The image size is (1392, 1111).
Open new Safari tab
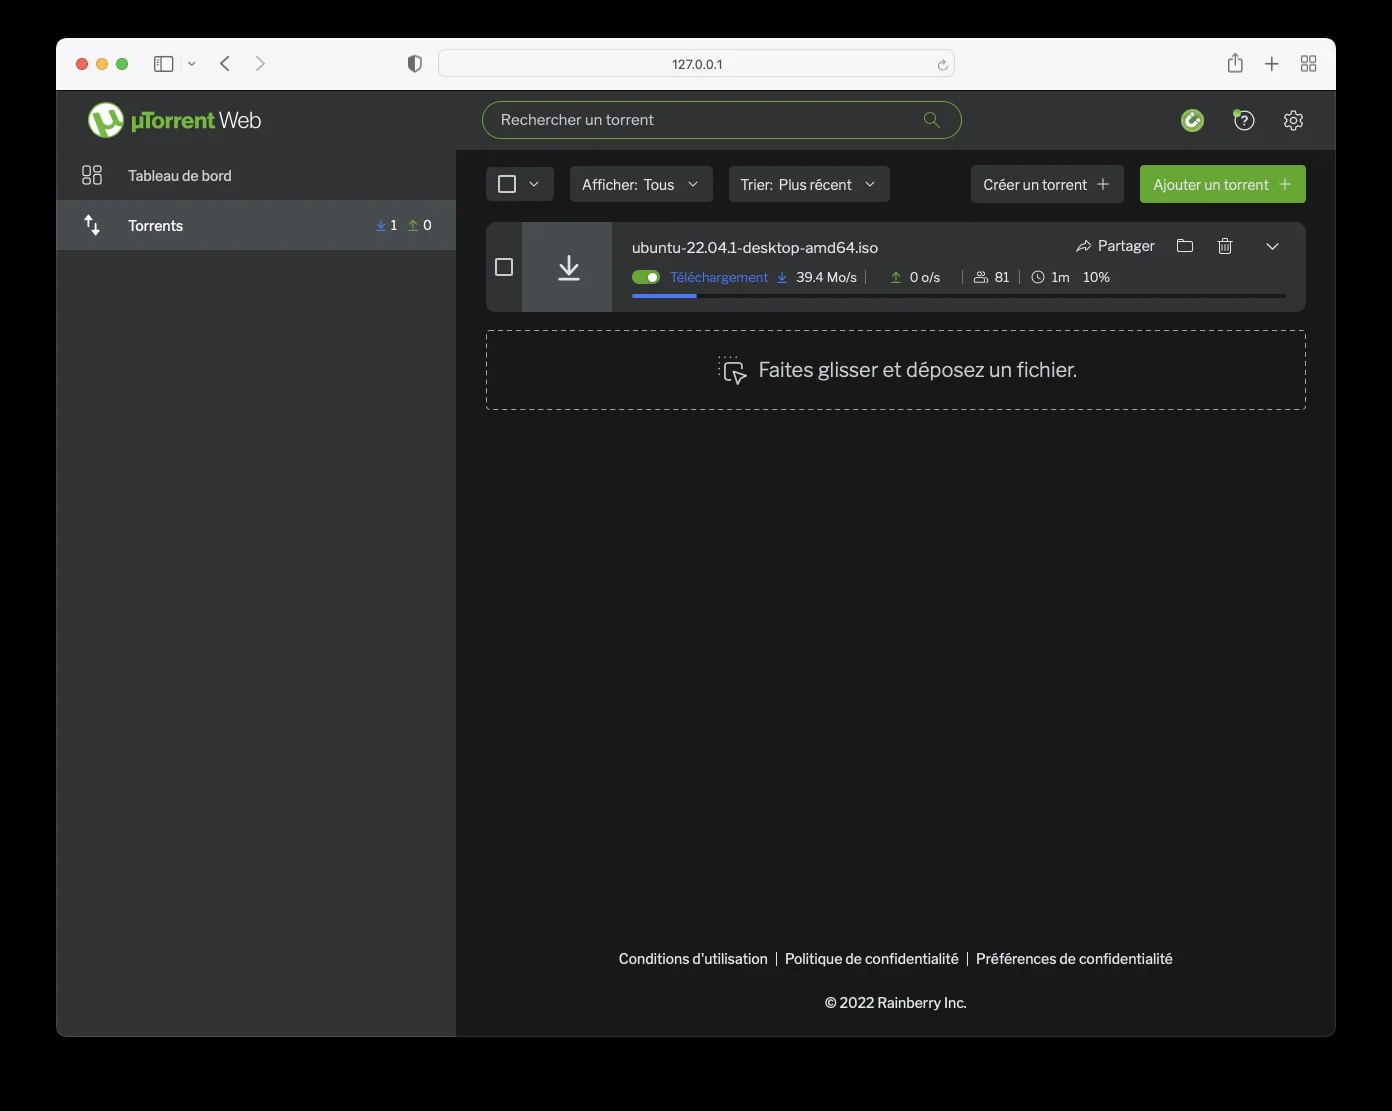click(1272, 64)
